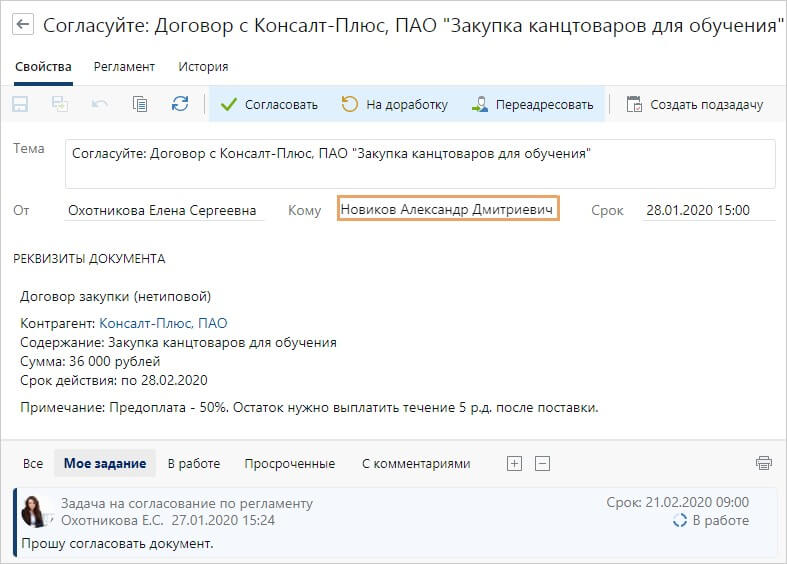
Task: Click text Содержание: Закупка канцтоваров для обучения
Action: click(x=179, y=342)
